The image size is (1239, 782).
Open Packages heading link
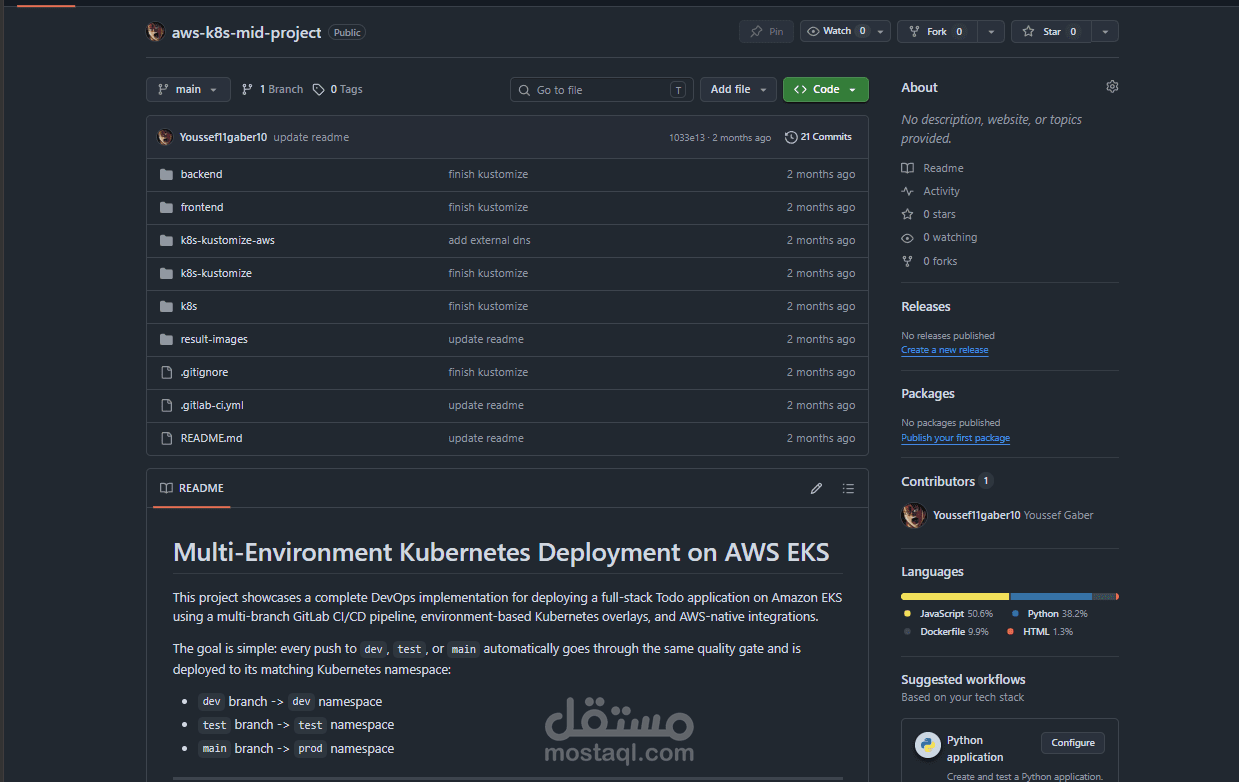(x=928, y=393)
